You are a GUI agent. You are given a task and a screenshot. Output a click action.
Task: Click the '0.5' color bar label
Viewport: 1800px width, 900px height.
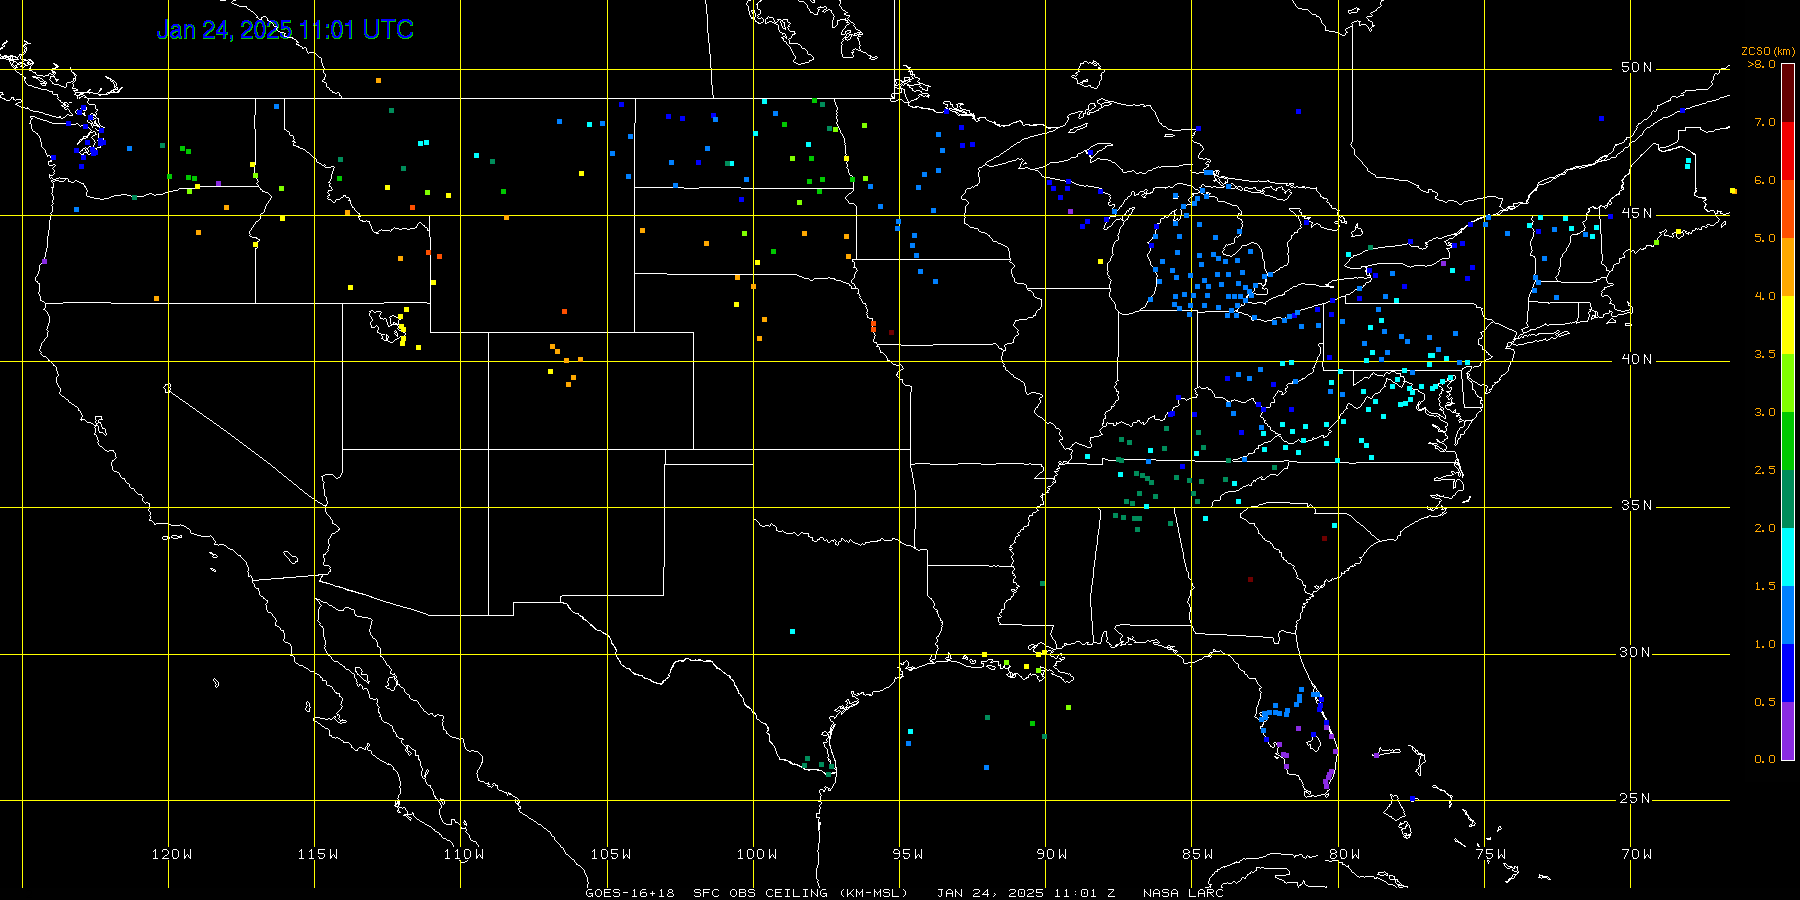[1765, 702]
